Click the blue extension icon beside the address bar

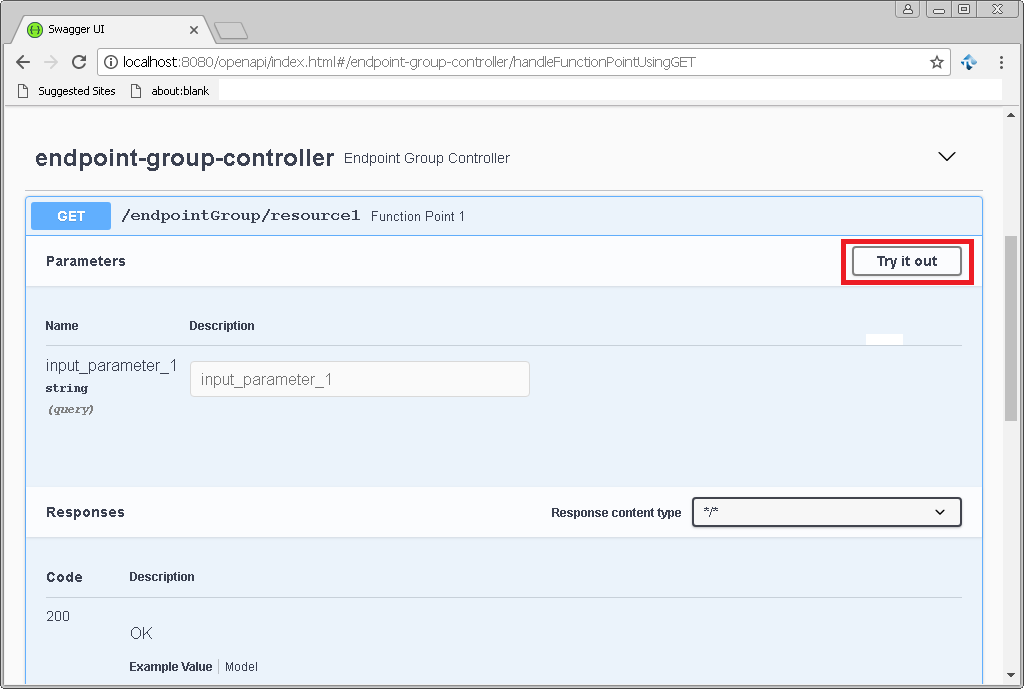[969, 62]
